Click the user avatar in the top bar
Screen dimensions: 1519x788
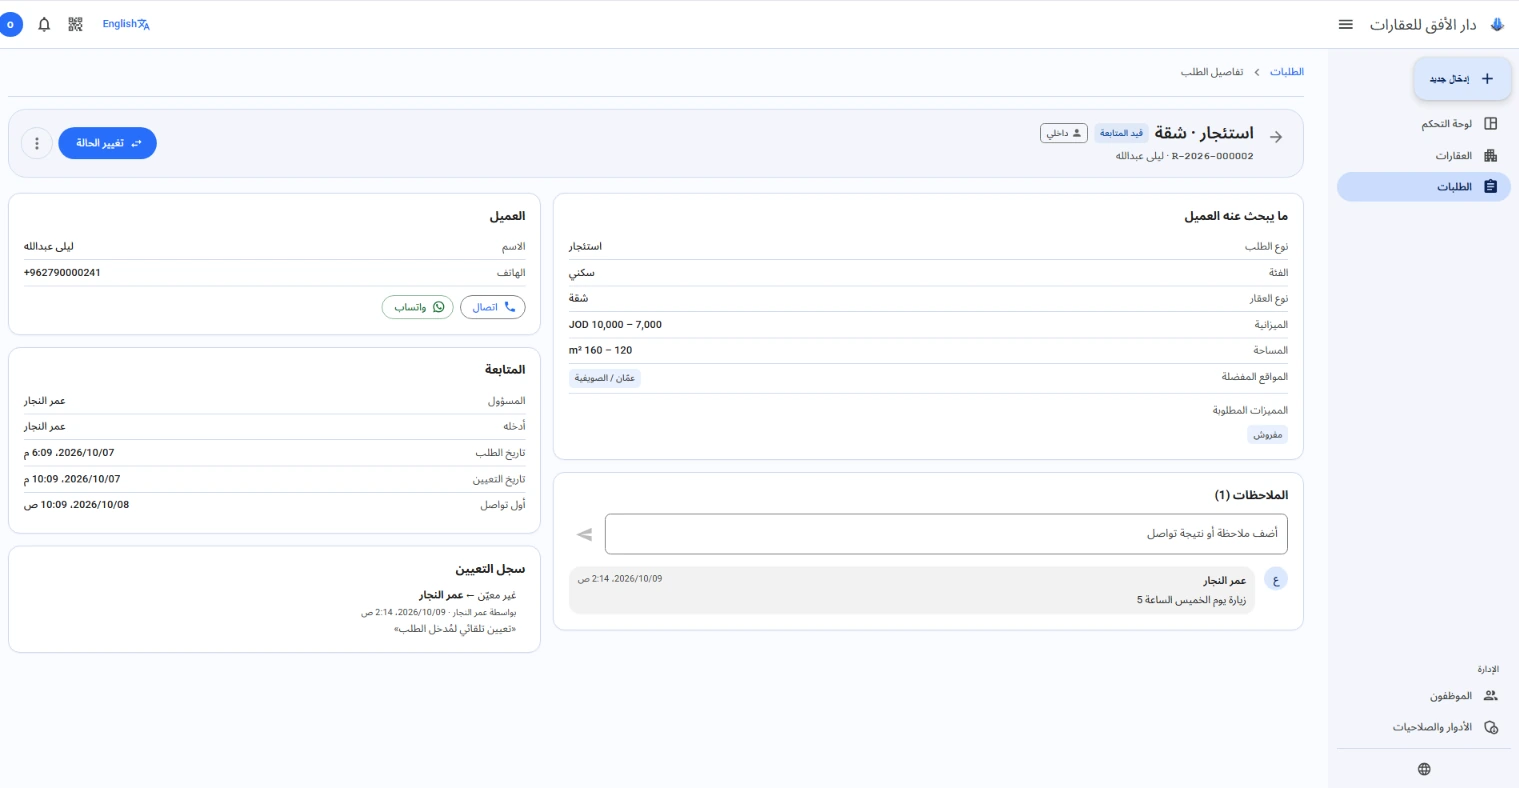11,24
